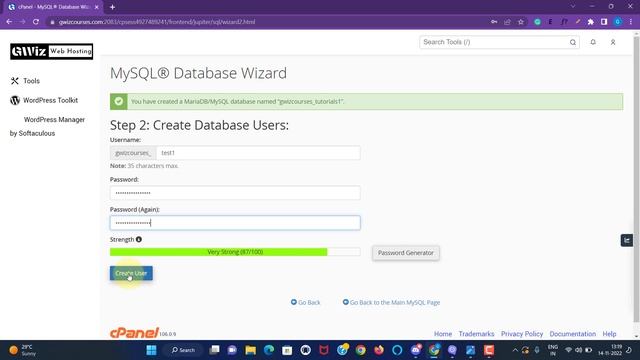640x360 pixels.
Task: Open the Trademarks footer link
Action: (x=476, y=334)
